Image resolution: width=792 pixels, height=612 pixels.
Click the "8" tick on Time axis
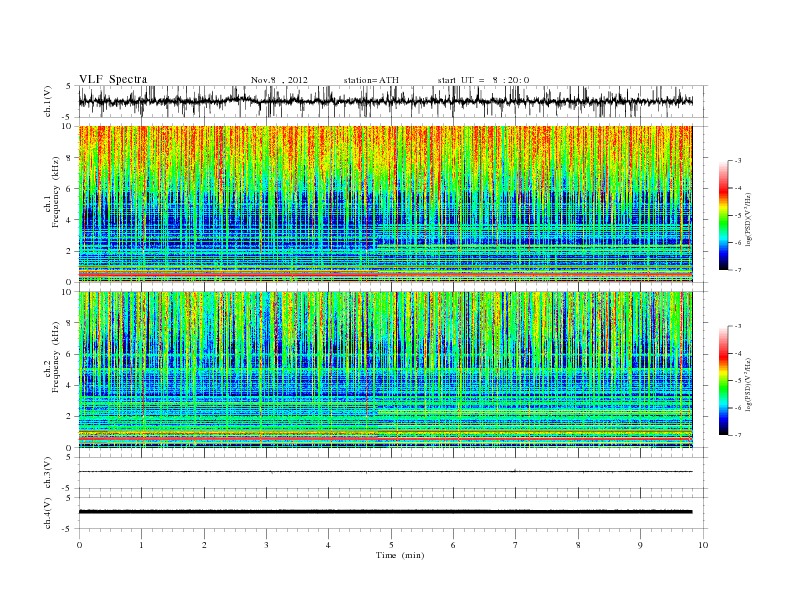578,545
